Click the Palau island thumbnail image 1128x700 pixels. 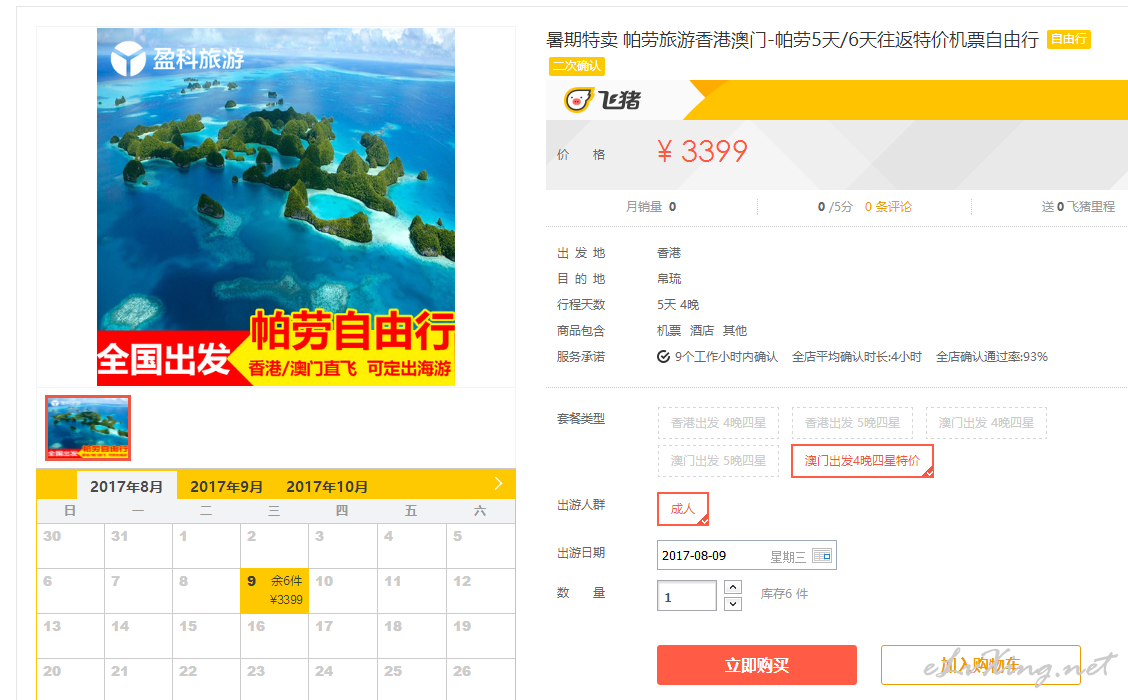[x=88, y=428]
